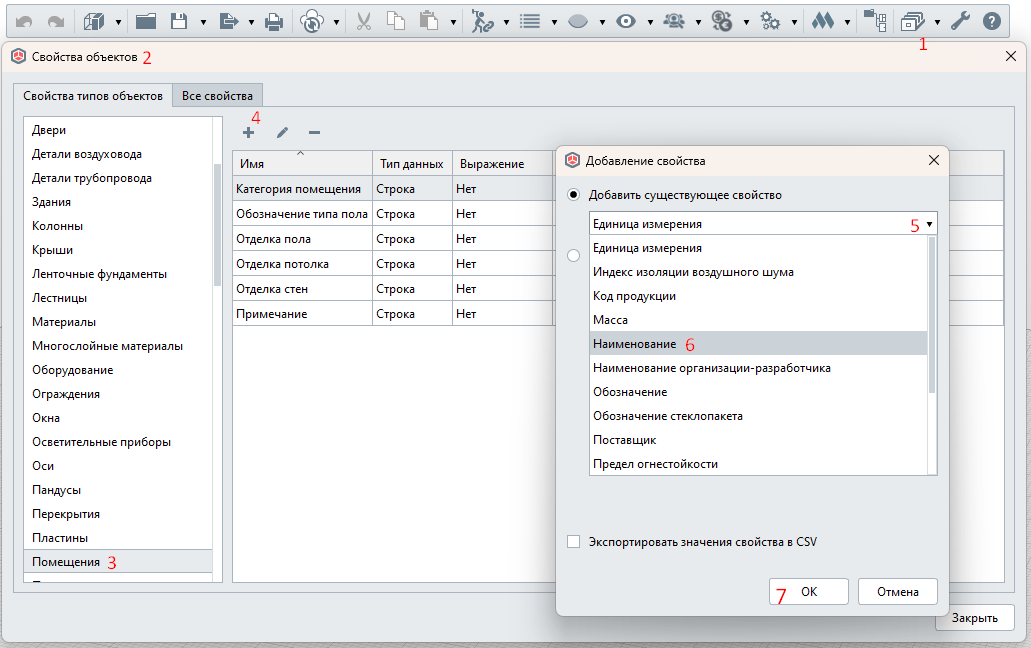Select the second radio button below existing property
The image size is (1031, 648).
pyautogui.click(x=573, y=256)
